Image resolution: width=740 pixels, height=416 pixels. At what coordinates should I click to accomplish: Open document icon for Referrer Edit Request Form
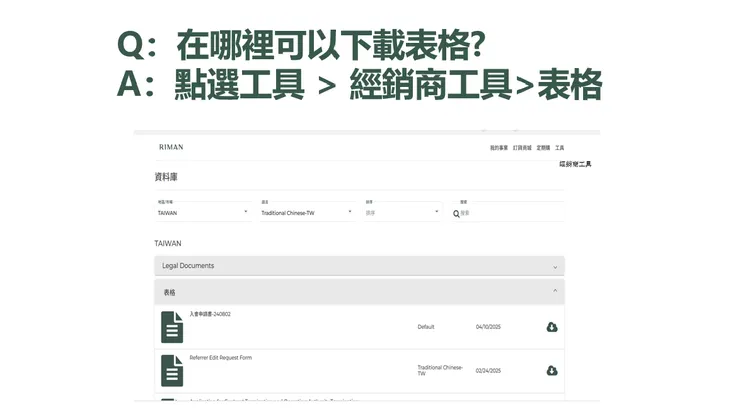tap(172, 371)
